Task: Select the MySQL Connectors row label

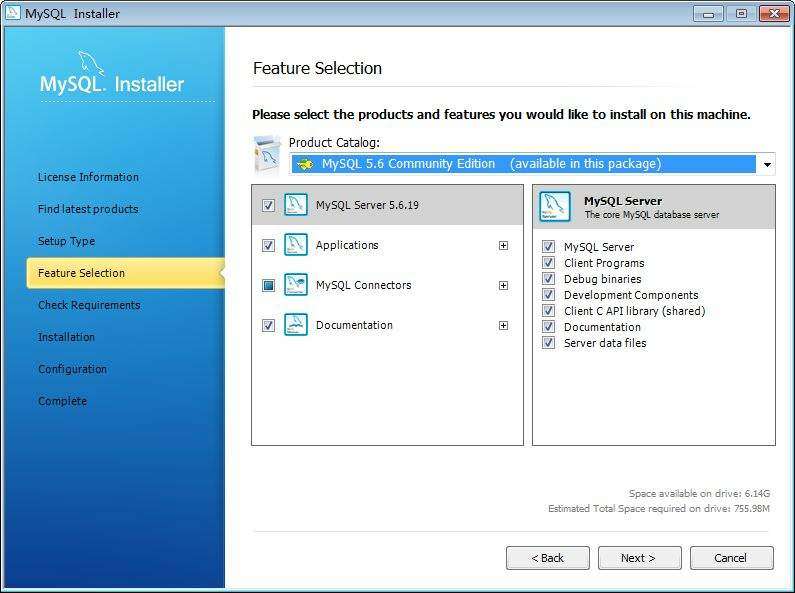Action: pyautogui.click(x=364, y=285)
